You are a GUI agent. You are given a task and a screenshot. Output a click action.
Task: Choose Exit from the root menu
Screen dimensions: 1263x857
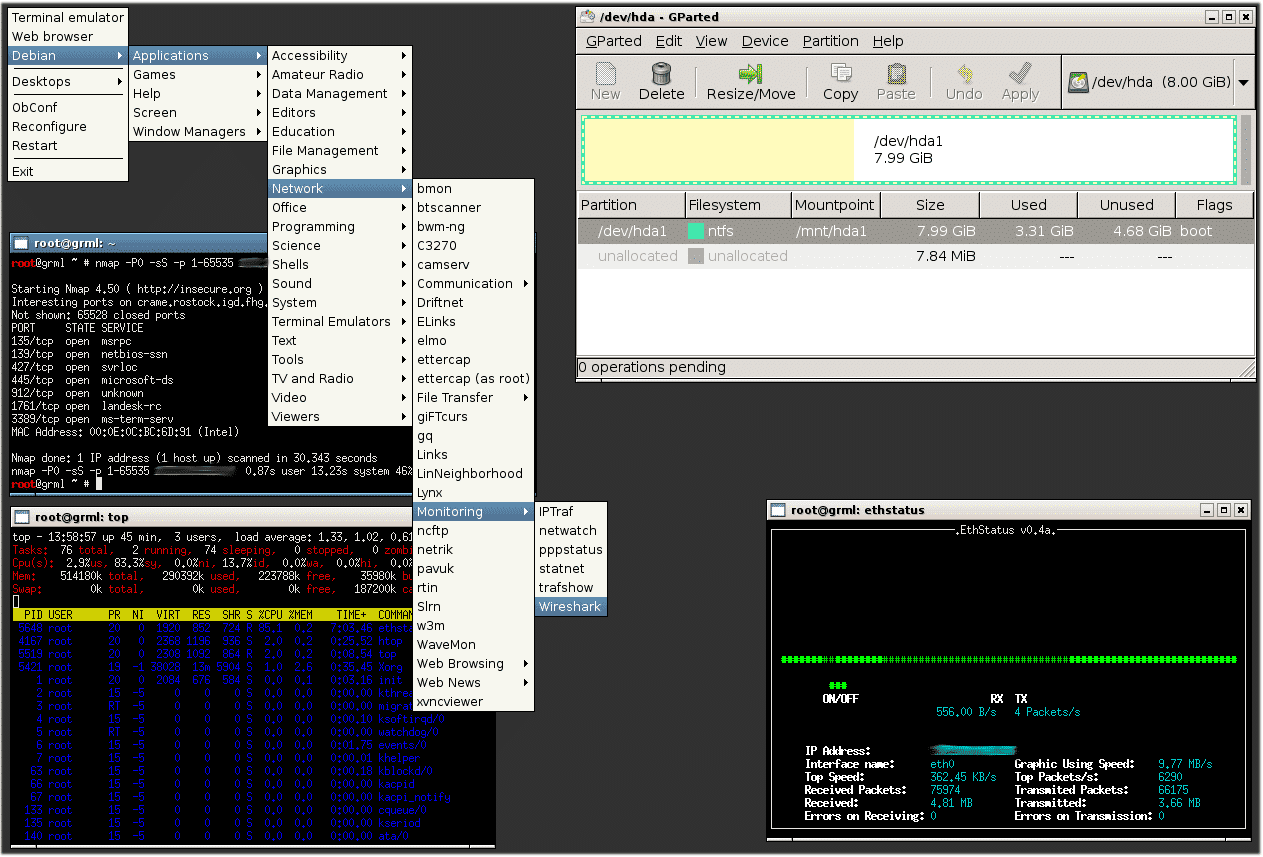68,172
